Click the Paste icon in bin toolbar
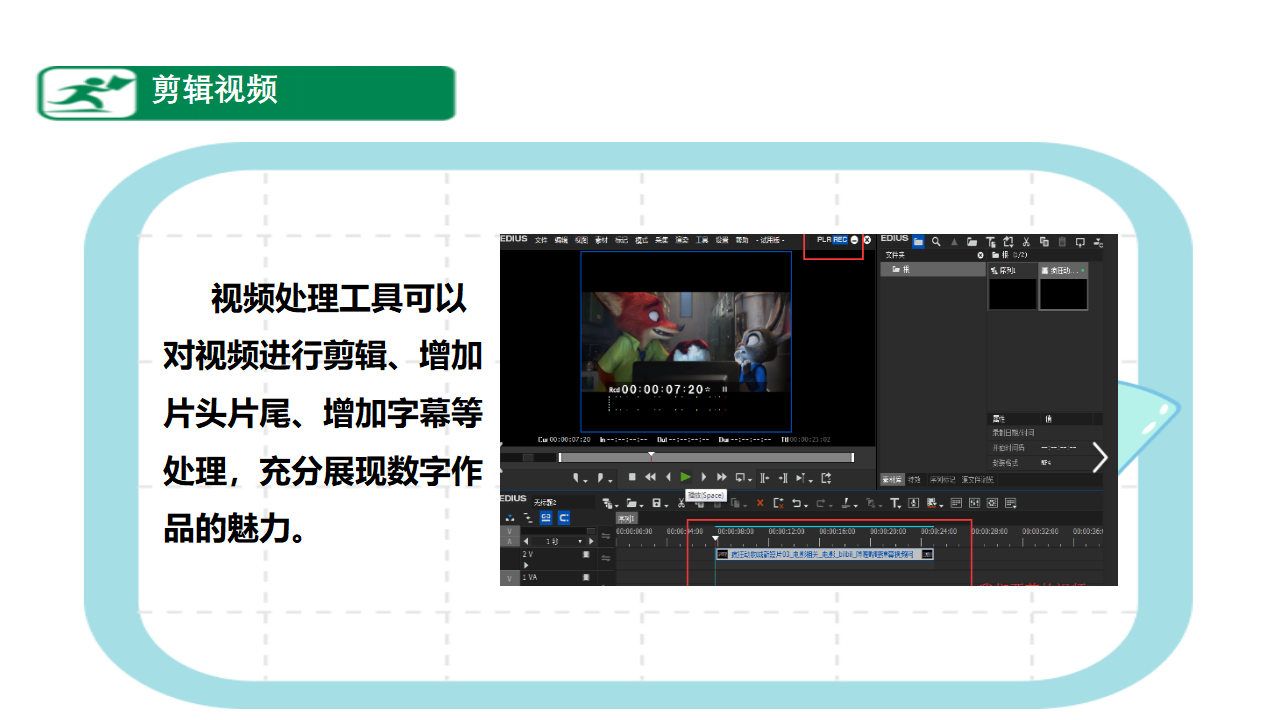The width and height of the screenshot is (1280, 720). pyautogui.click(x=1062, y=241)
